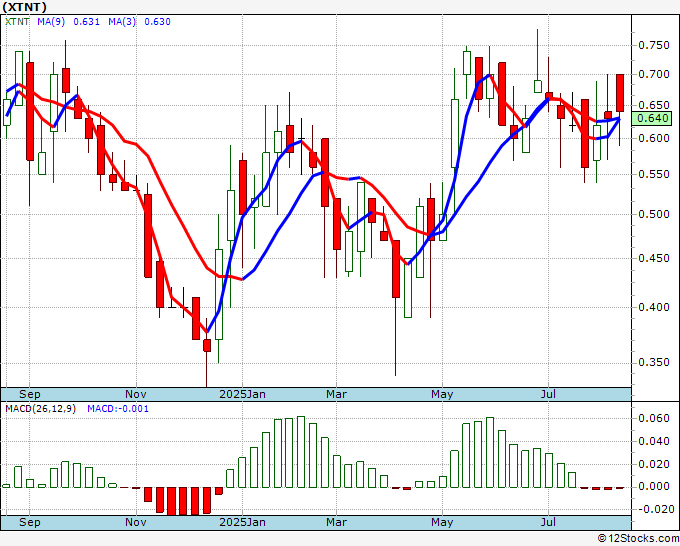Click the (XTNT) chart title
Viewport: 680px width, 546px height.
(x=24, y=7)
